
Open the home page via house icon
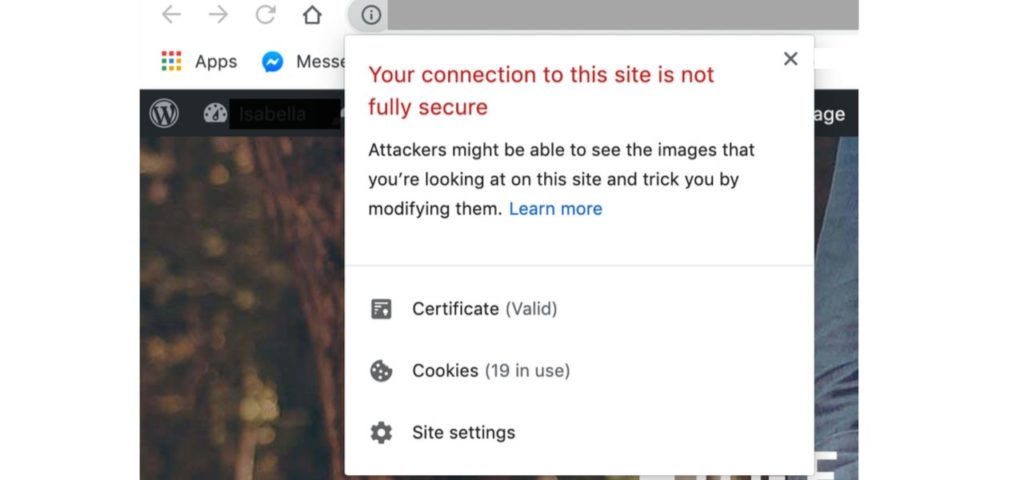312,14
